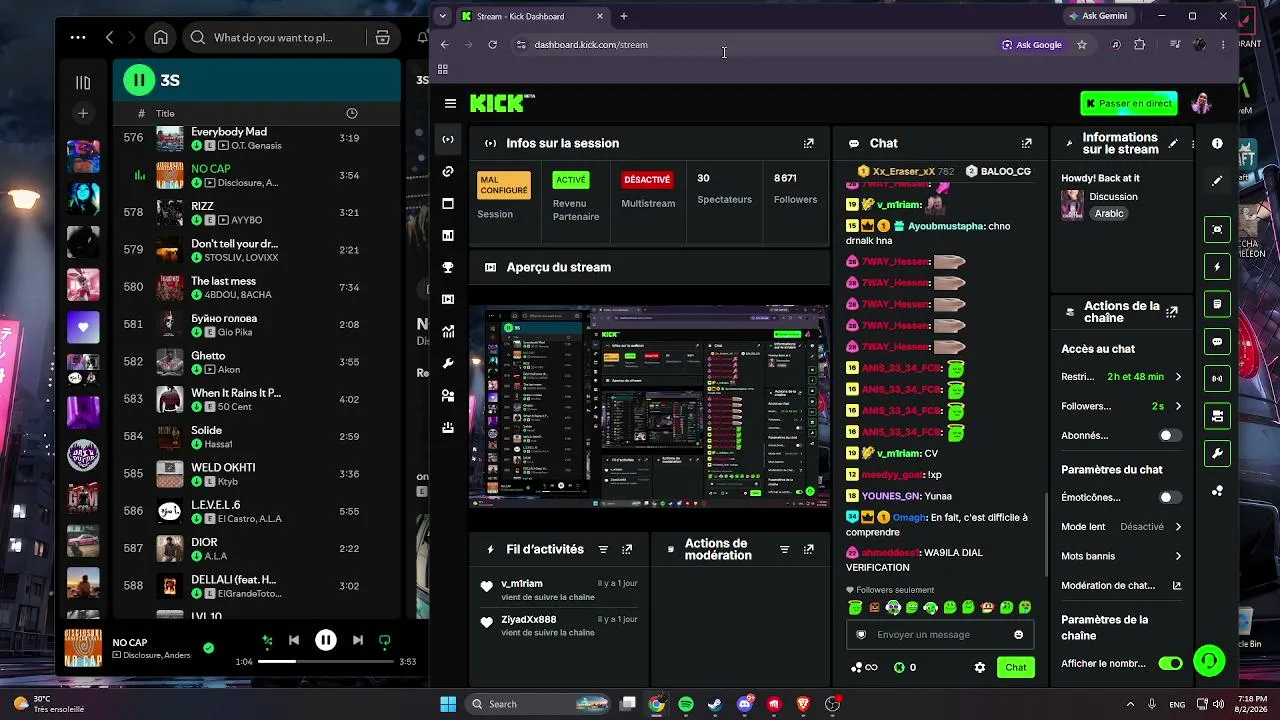Pop out the Actions de la chaîne panel
Viewport: 1280px width, 720px height.
coord(1173,312)
